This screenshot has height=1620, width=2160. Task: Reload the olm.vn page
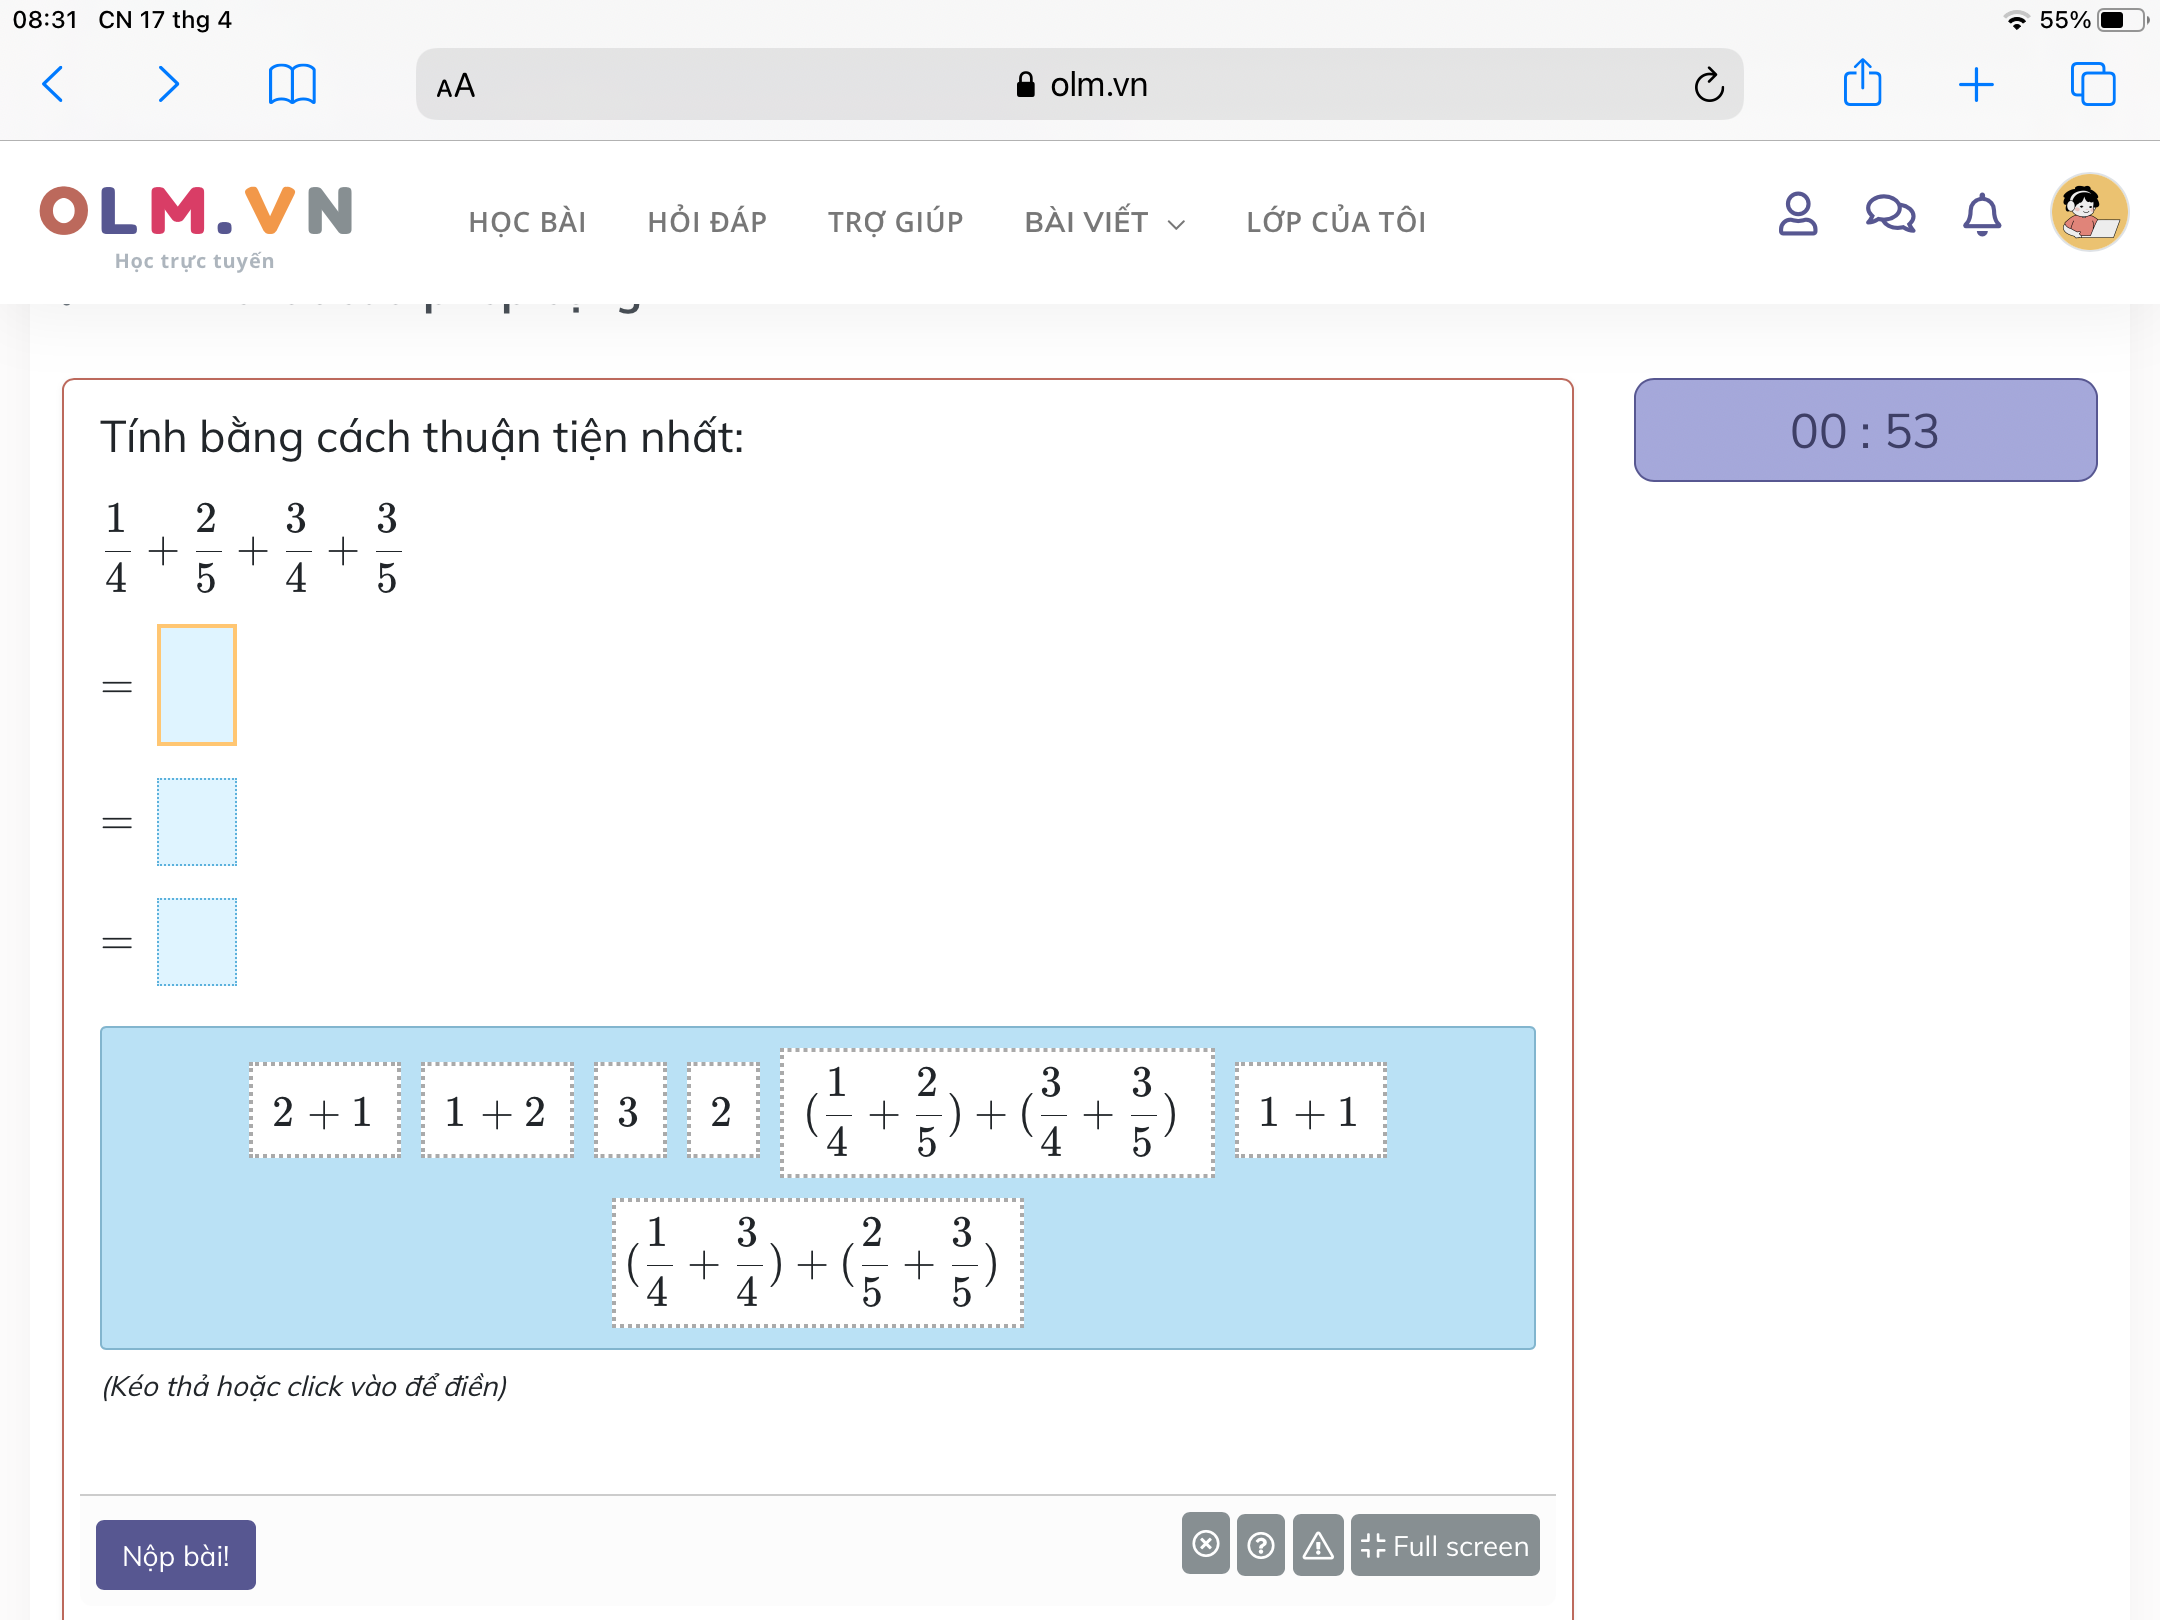(x=1708, y=85)
